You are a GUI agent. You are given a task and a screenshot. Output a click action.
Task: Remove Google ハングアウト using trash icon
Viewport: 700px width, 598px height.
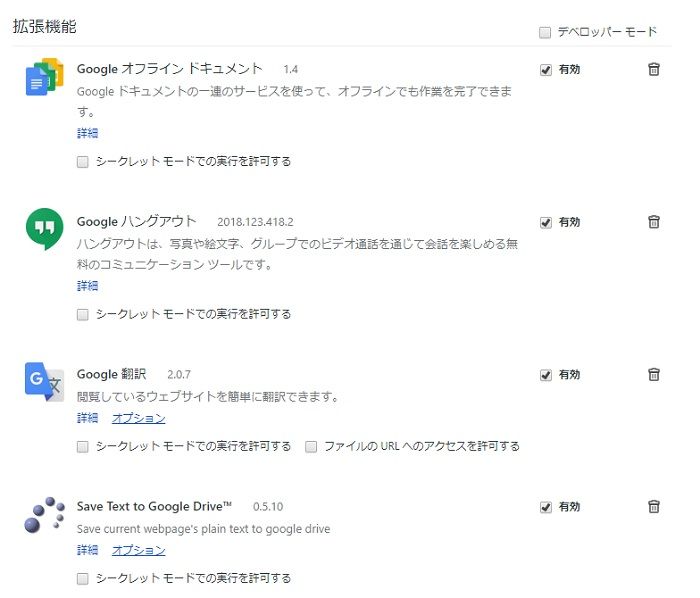coord(654,222)
